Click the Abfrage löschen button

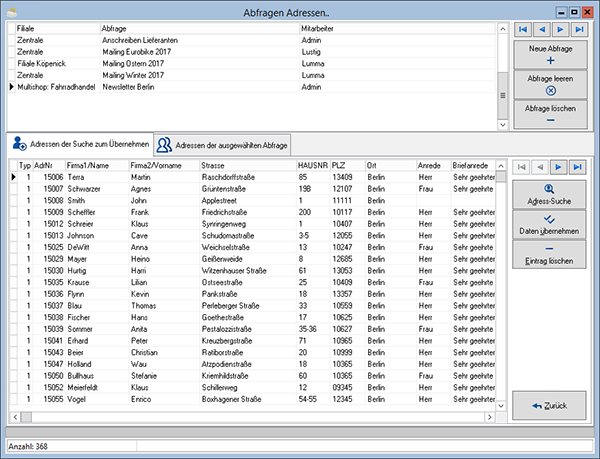tap(550, 114)
